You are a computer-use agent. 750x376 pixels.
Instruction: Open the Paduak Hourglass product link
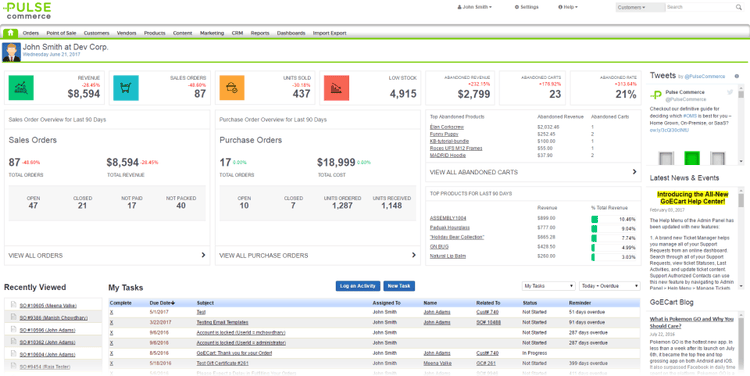coord(450,228)
